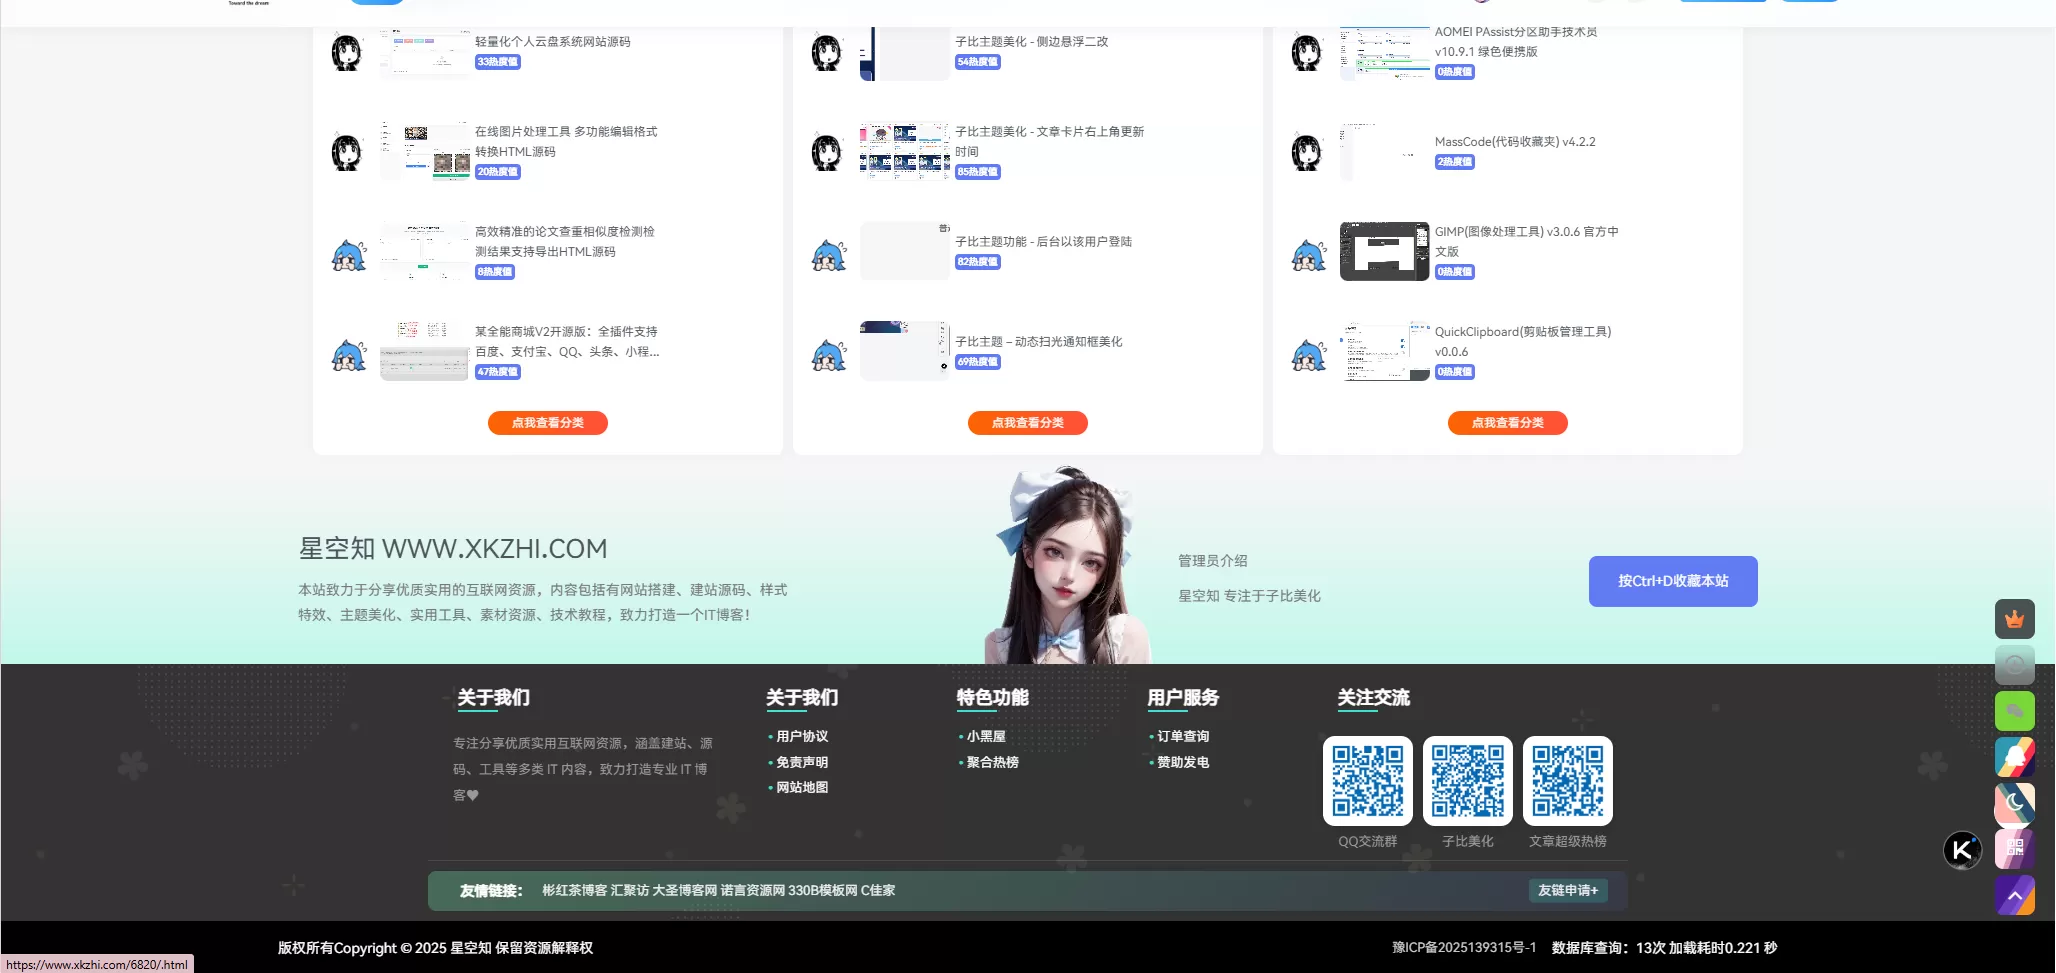The height and width of the screenshot is (973, 2056).
Task: Click the 按Ctrl+D收藏本站 button
Action: (1672, 581)
